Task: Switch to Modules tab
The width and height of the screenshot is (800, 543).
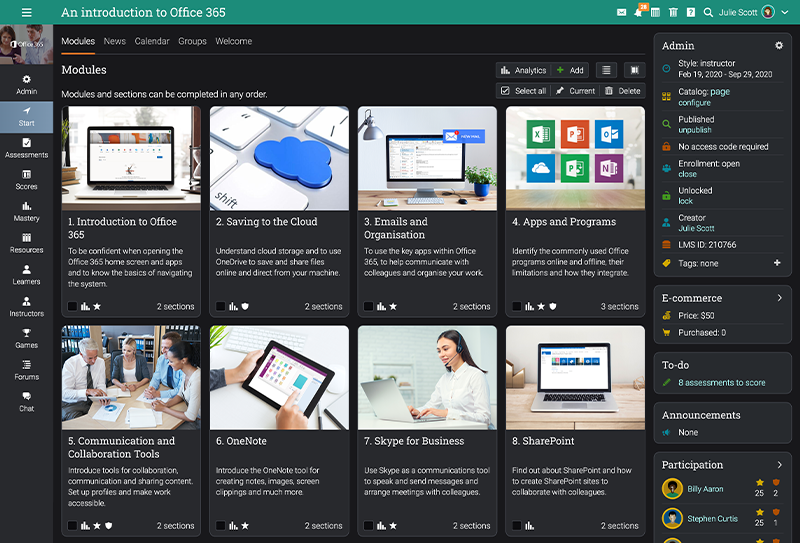Action: click(78, 41)
